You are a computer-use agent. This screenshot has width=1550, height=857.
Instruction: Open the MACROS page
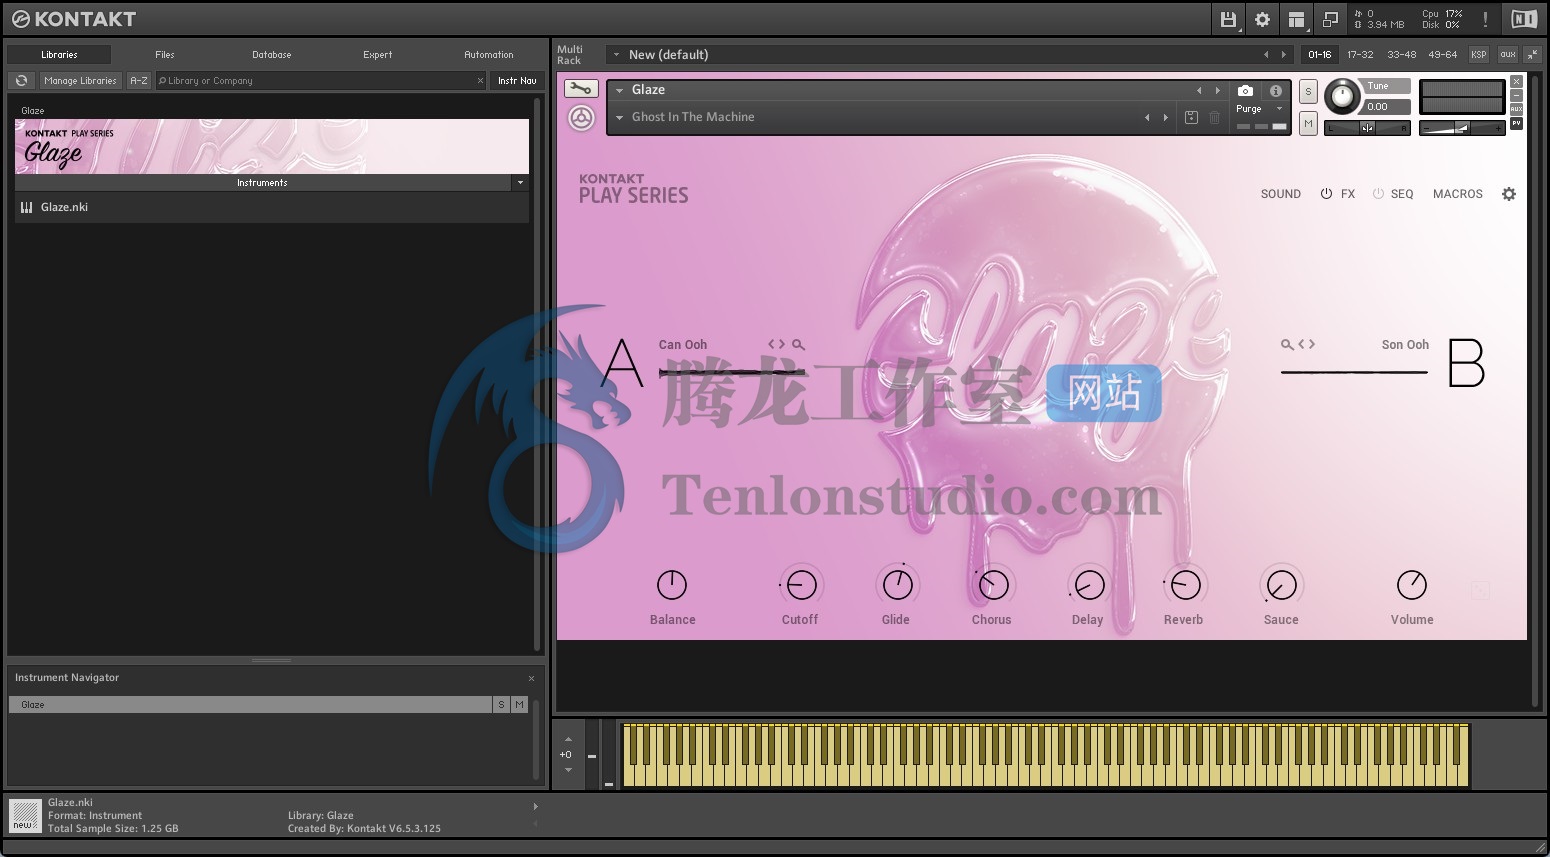pos(1457,194)
